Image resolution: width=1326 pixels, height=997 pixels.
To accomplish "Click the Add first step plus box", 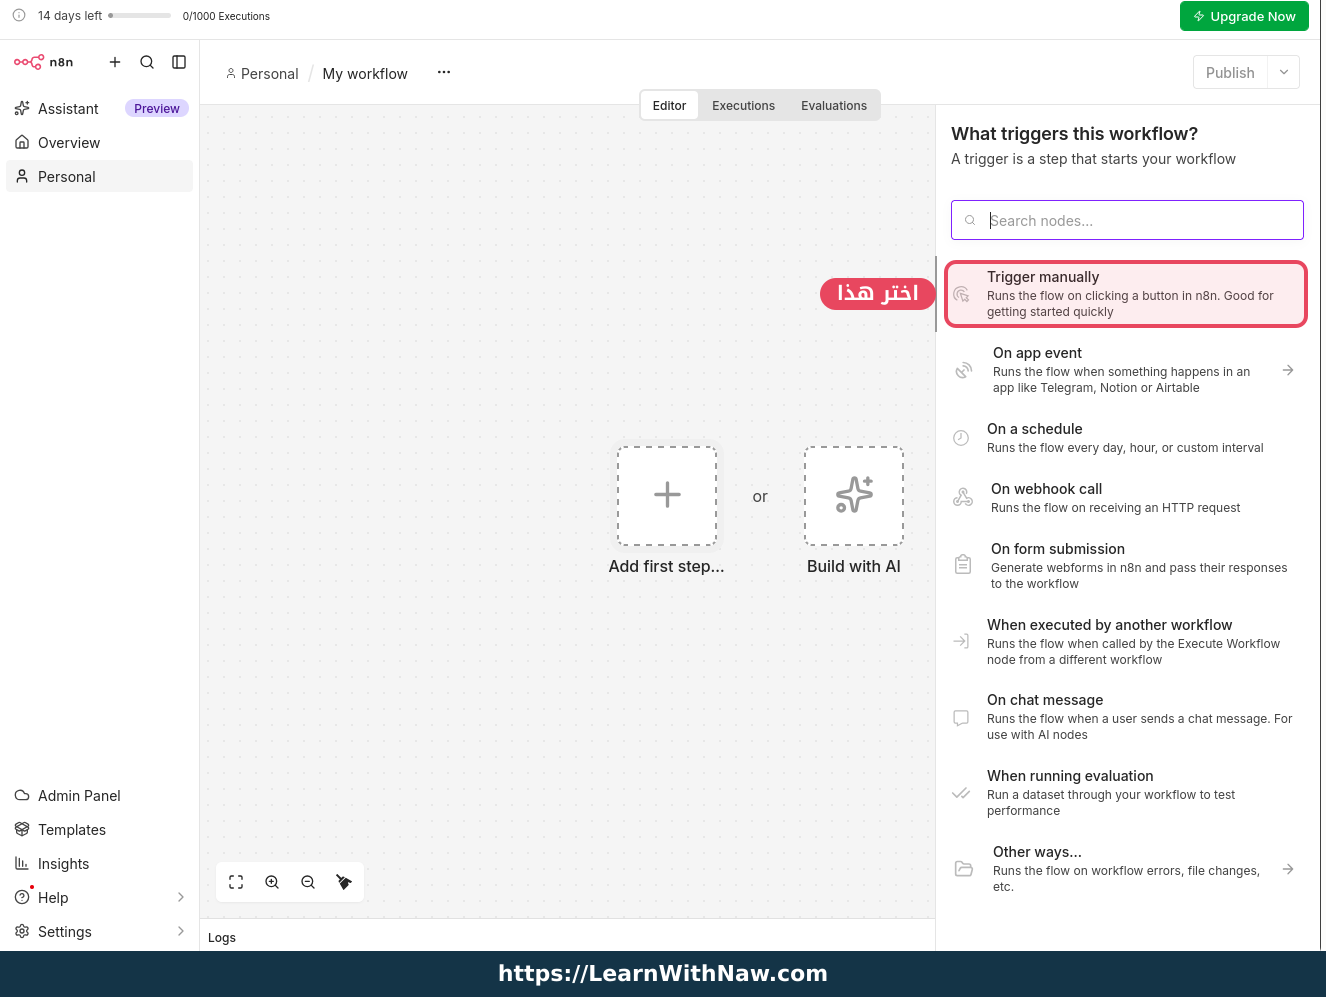I will coord(667,496).
